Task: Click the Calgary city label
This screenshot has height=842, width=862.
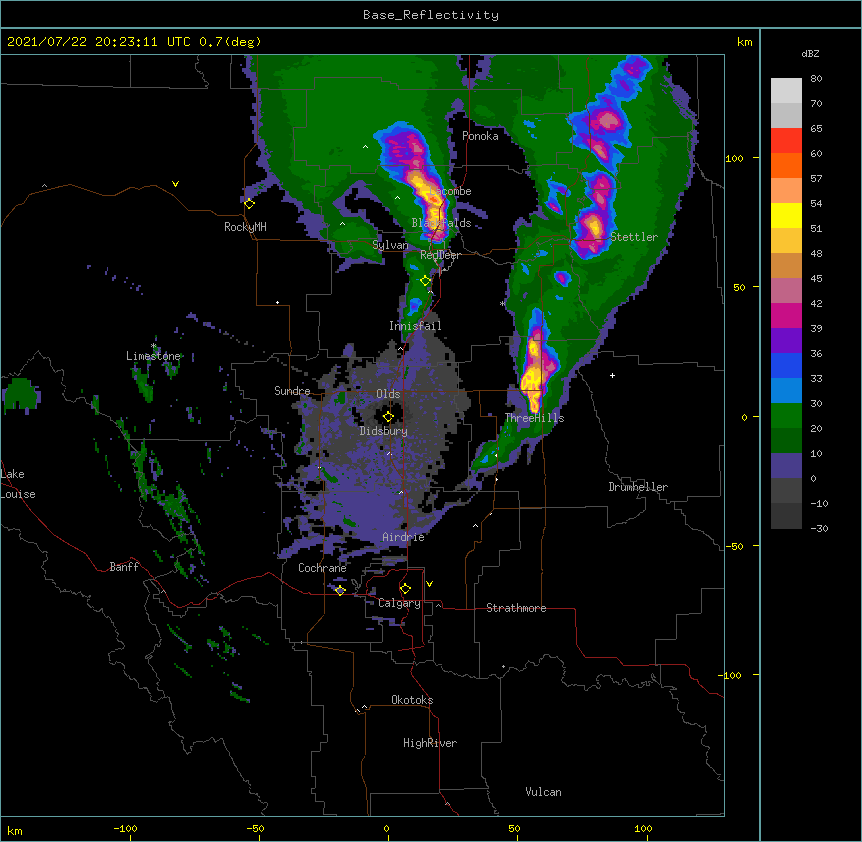Action: coord(399,603)
